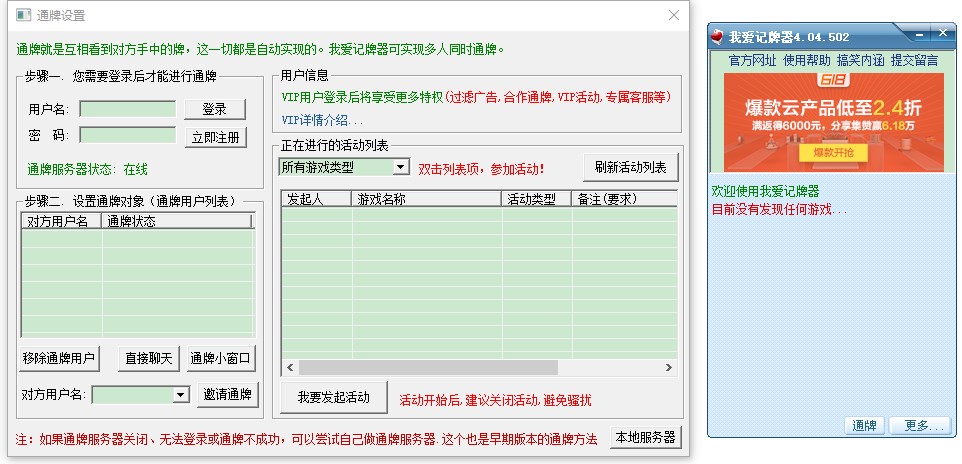Focus the 用户名 input field
Screen dimensions: 962x464
pos(128,109)
